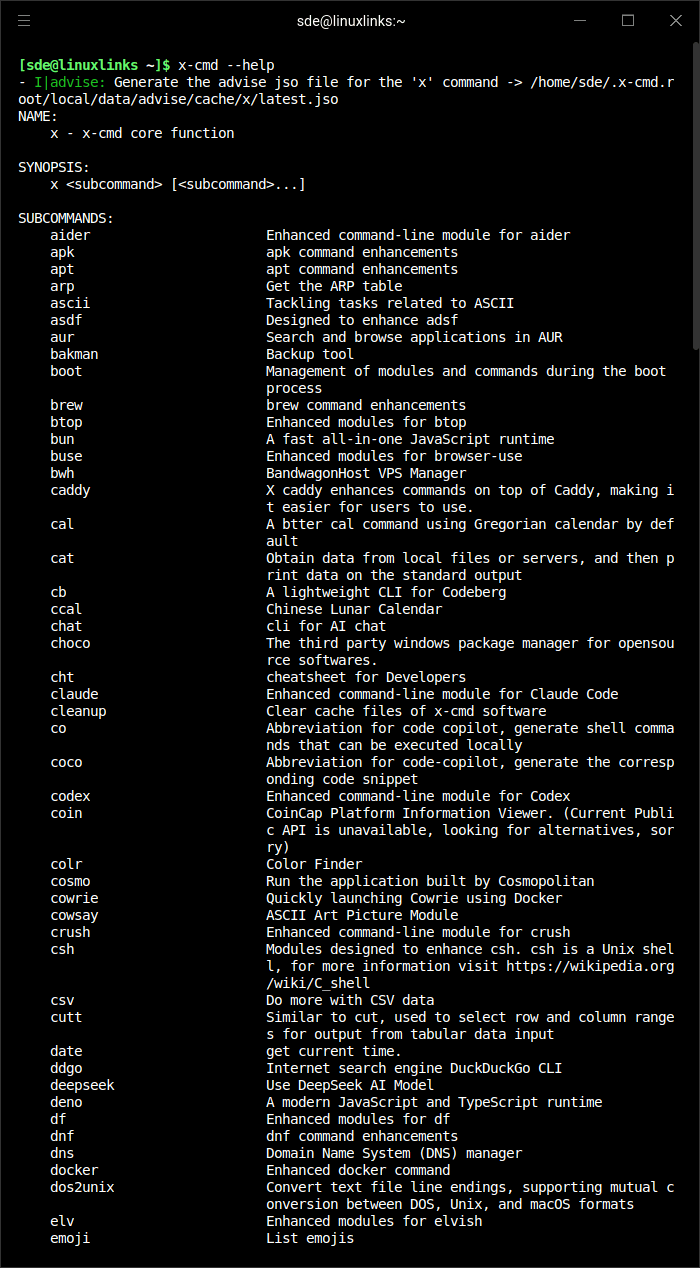
Task: Click the 'cowsay' ASCII Art module entry
Action: tap(74, 914)
